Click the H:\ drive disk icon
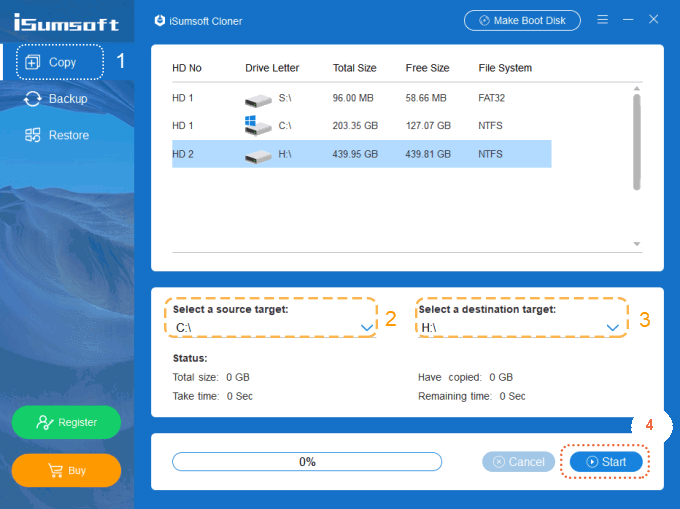The image size is (680, 509). click(258, 157)
